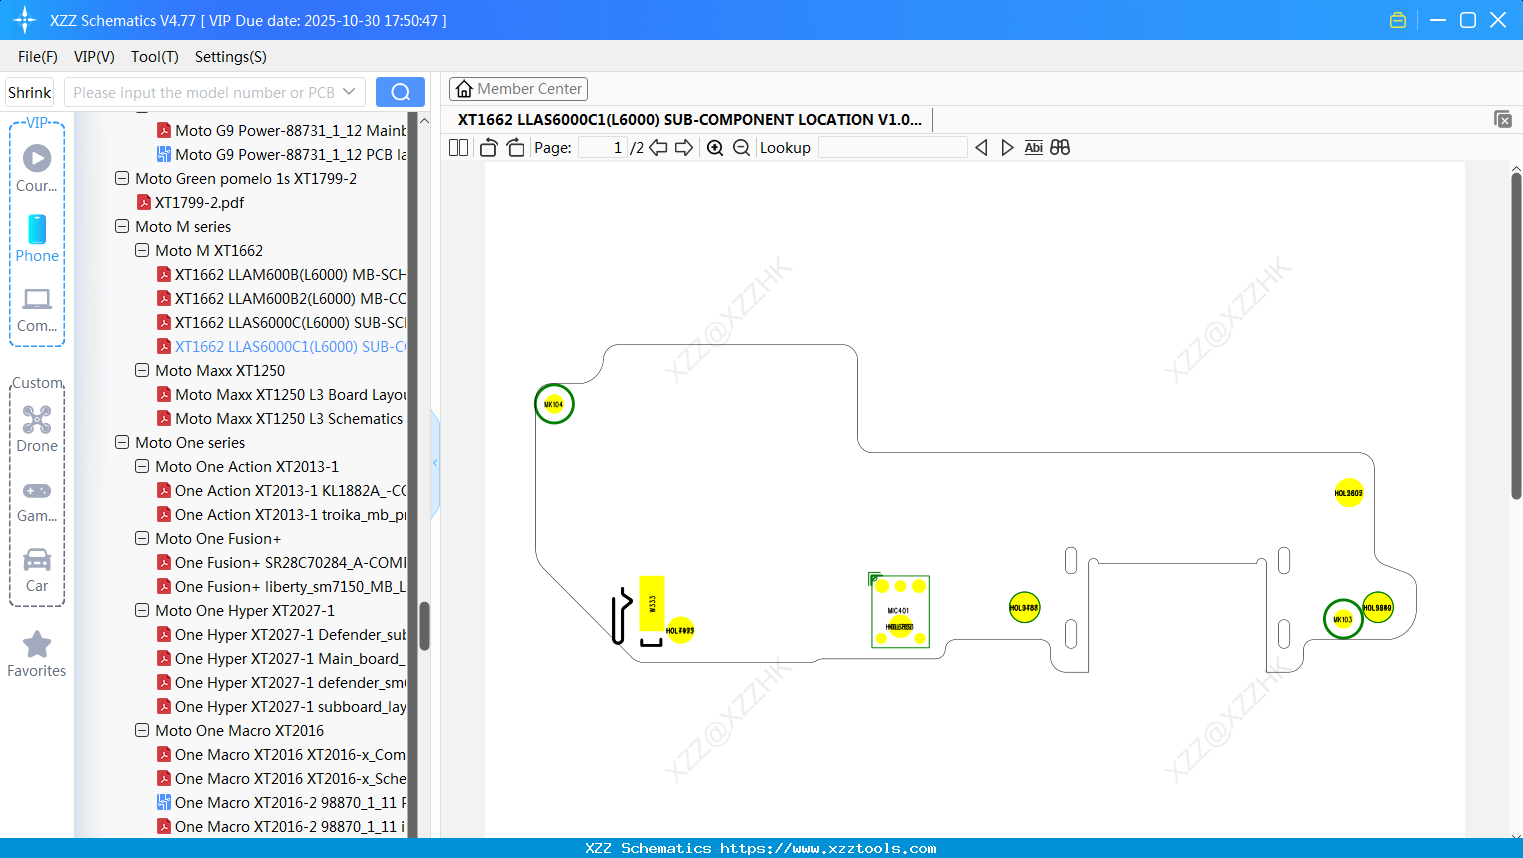Toggle the two-page split view icon

pos(459,148)
